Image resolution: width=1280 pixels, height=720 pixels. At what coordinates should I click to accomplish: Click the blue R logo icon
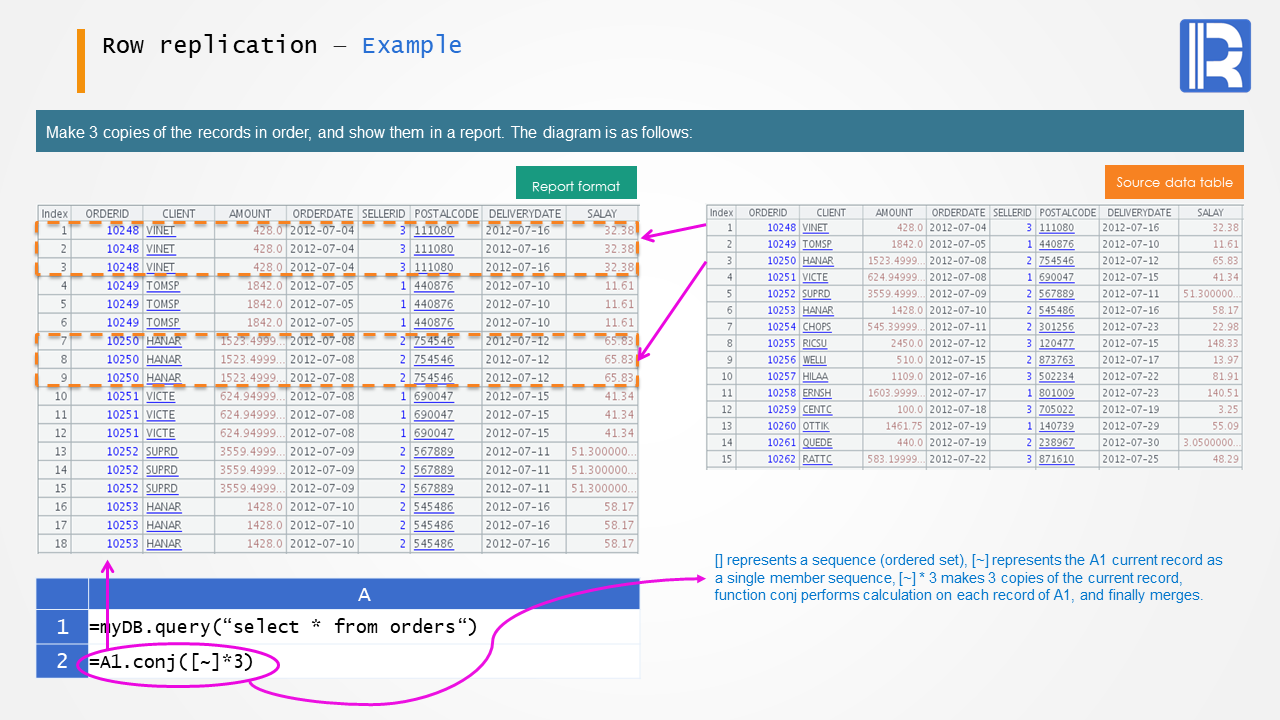pyautogui.click(x=1215, y=56)
